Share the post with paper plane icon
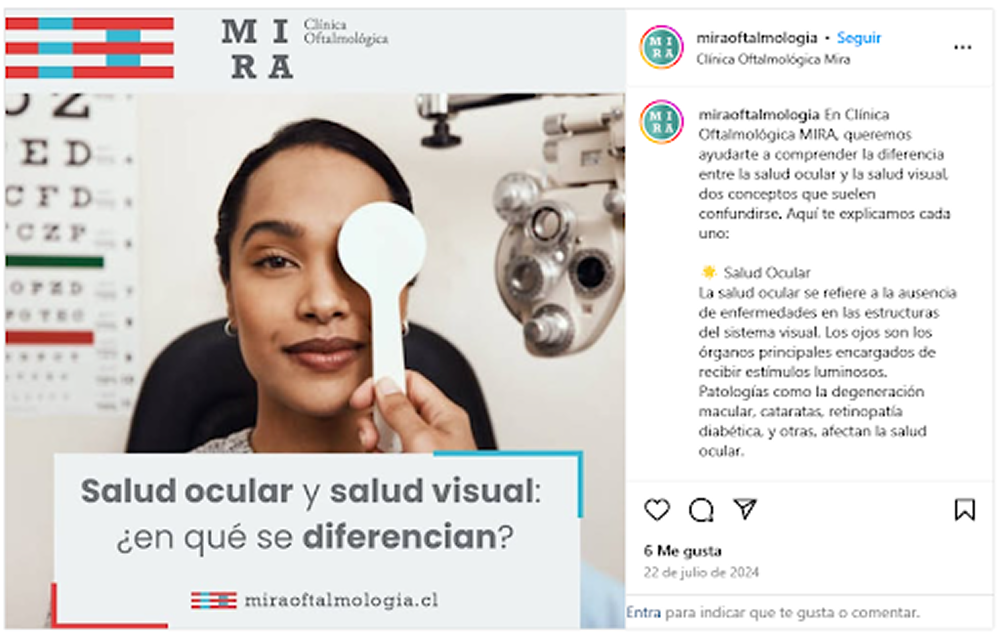This screenshot has width=1000, height=633. (x=745, y=509)
